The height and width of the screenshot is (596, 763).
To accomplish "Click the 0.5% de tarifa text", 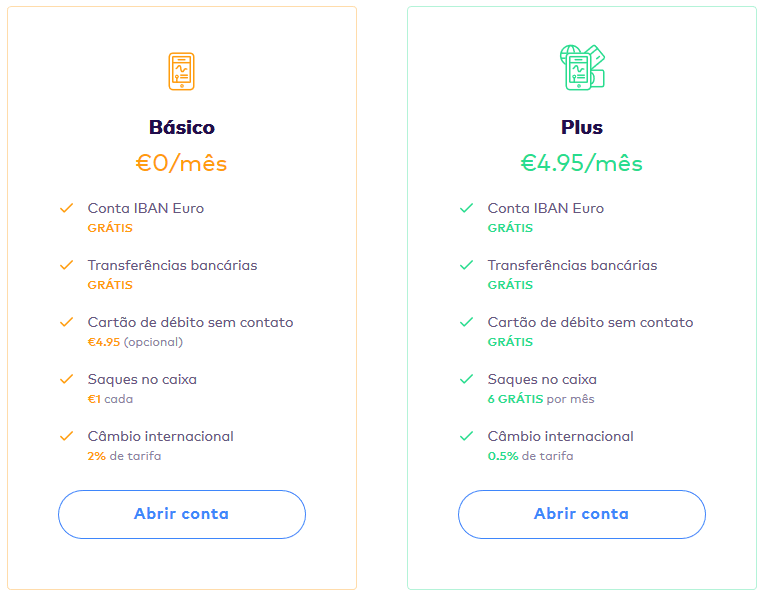I will [x=530, y=456].
